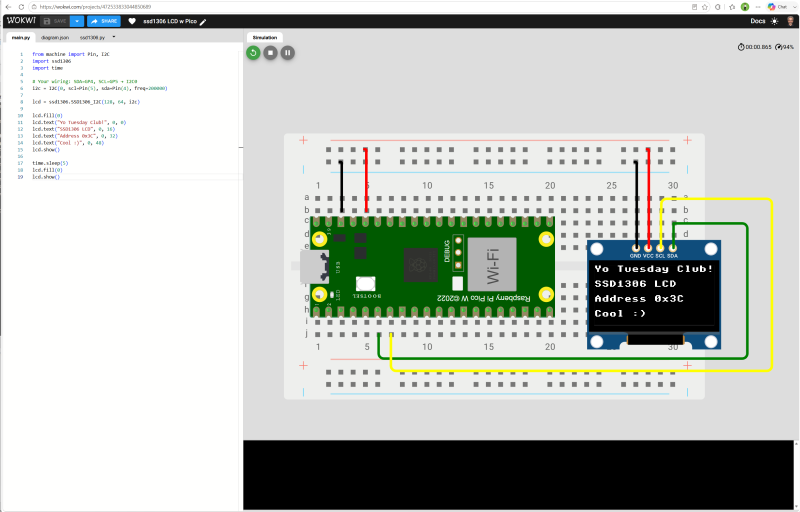Open browser settings ellipsis menu
This screenshot has width=800, height=512.
click(x=758, y=7)
